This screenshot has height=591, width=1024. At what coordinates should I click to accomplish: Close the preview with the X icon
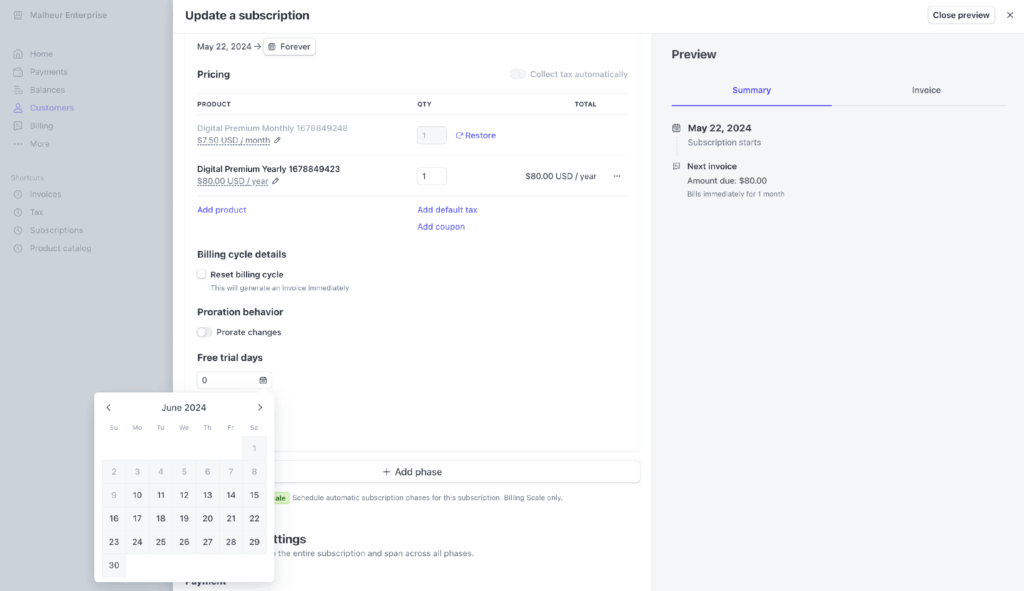tap(1009, 15)
